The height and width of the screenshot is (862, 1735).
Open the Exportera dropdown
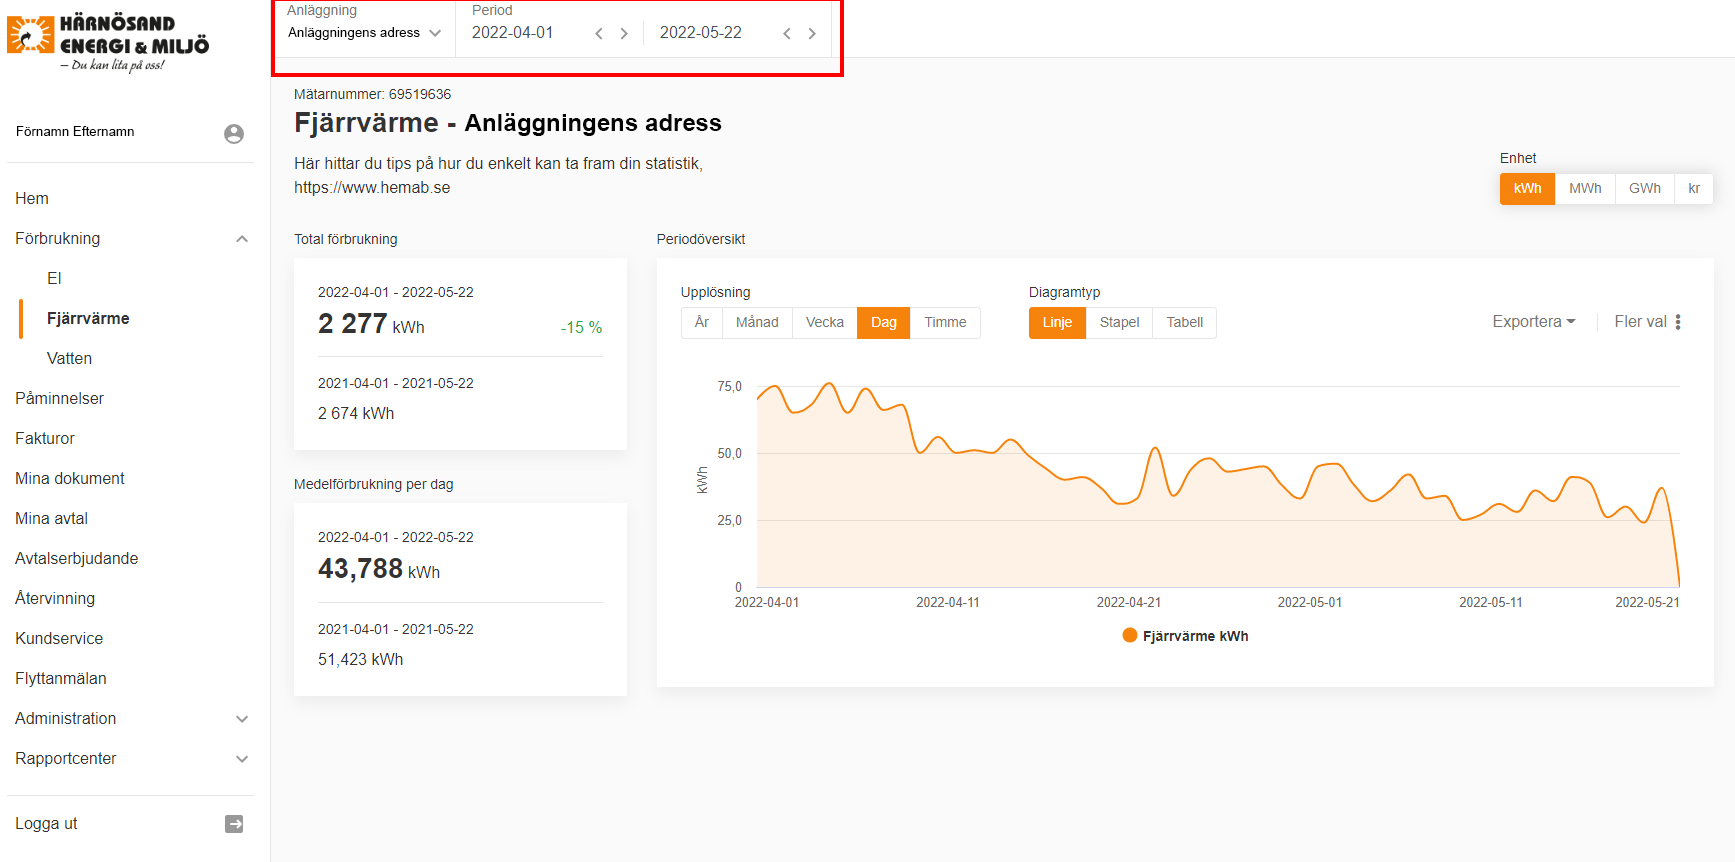1533,322
